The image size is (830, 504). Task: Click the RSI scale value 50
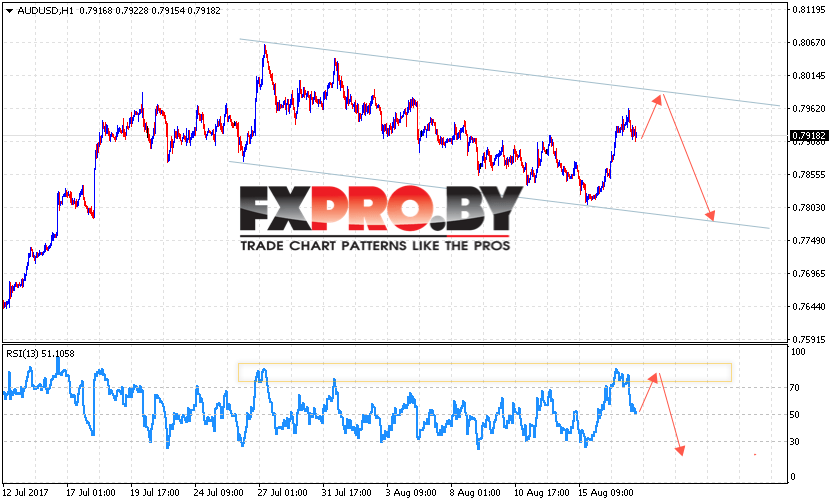point(795,415)
